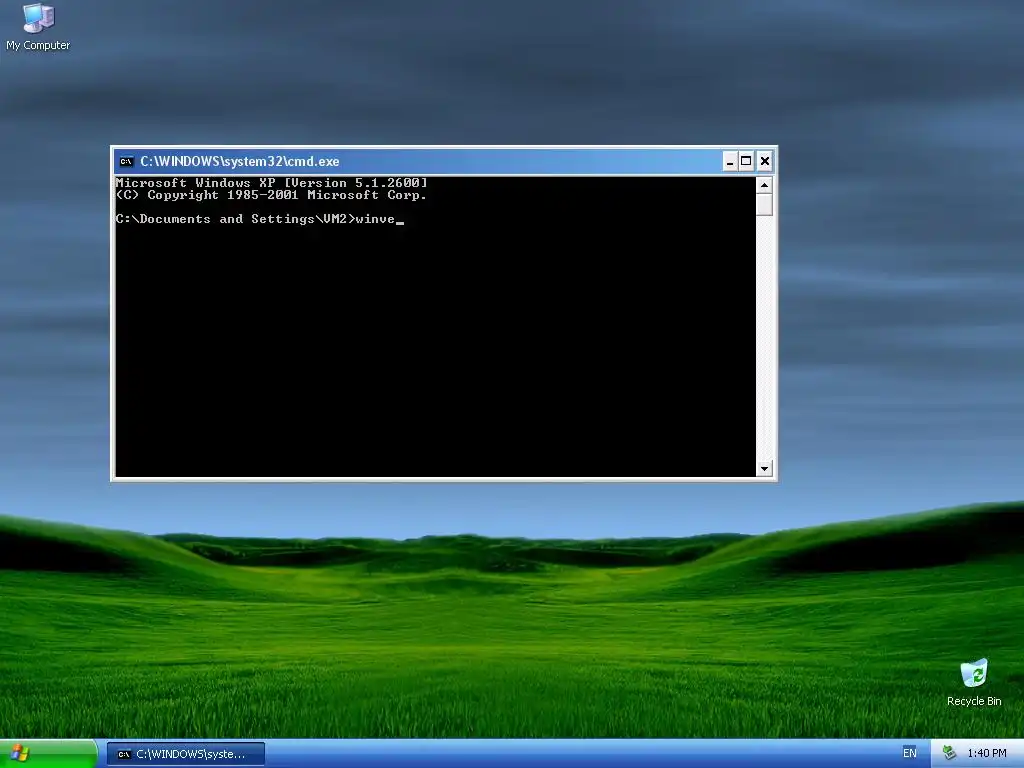Click the command prompt line with 'winve'
This screenshot has width=1024, height=768.
point(260,219)
